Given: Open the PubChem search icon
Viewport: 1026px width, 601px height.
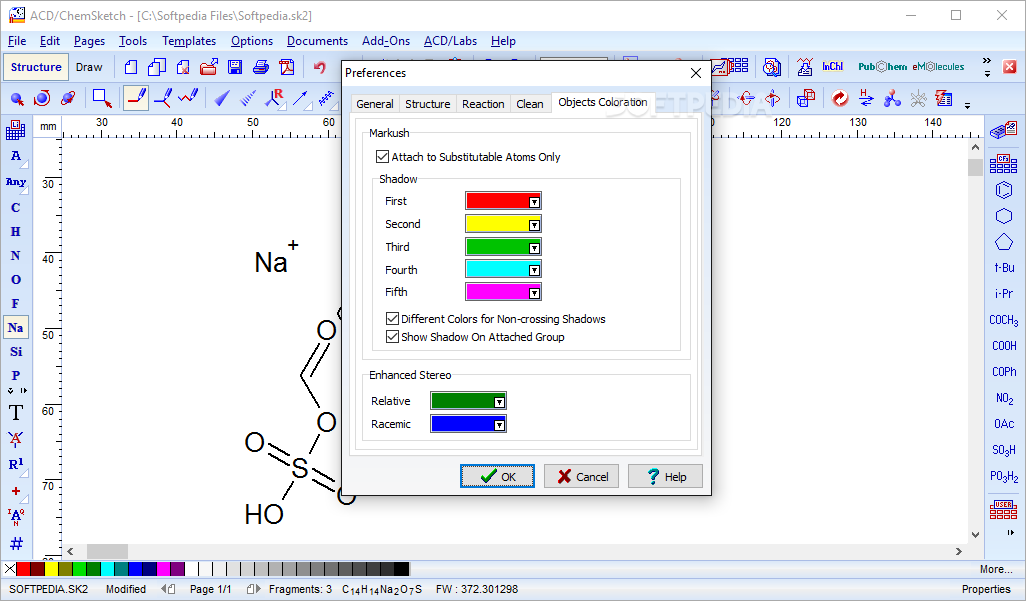Looking at the screenshot, I should (x=882, y=66).
